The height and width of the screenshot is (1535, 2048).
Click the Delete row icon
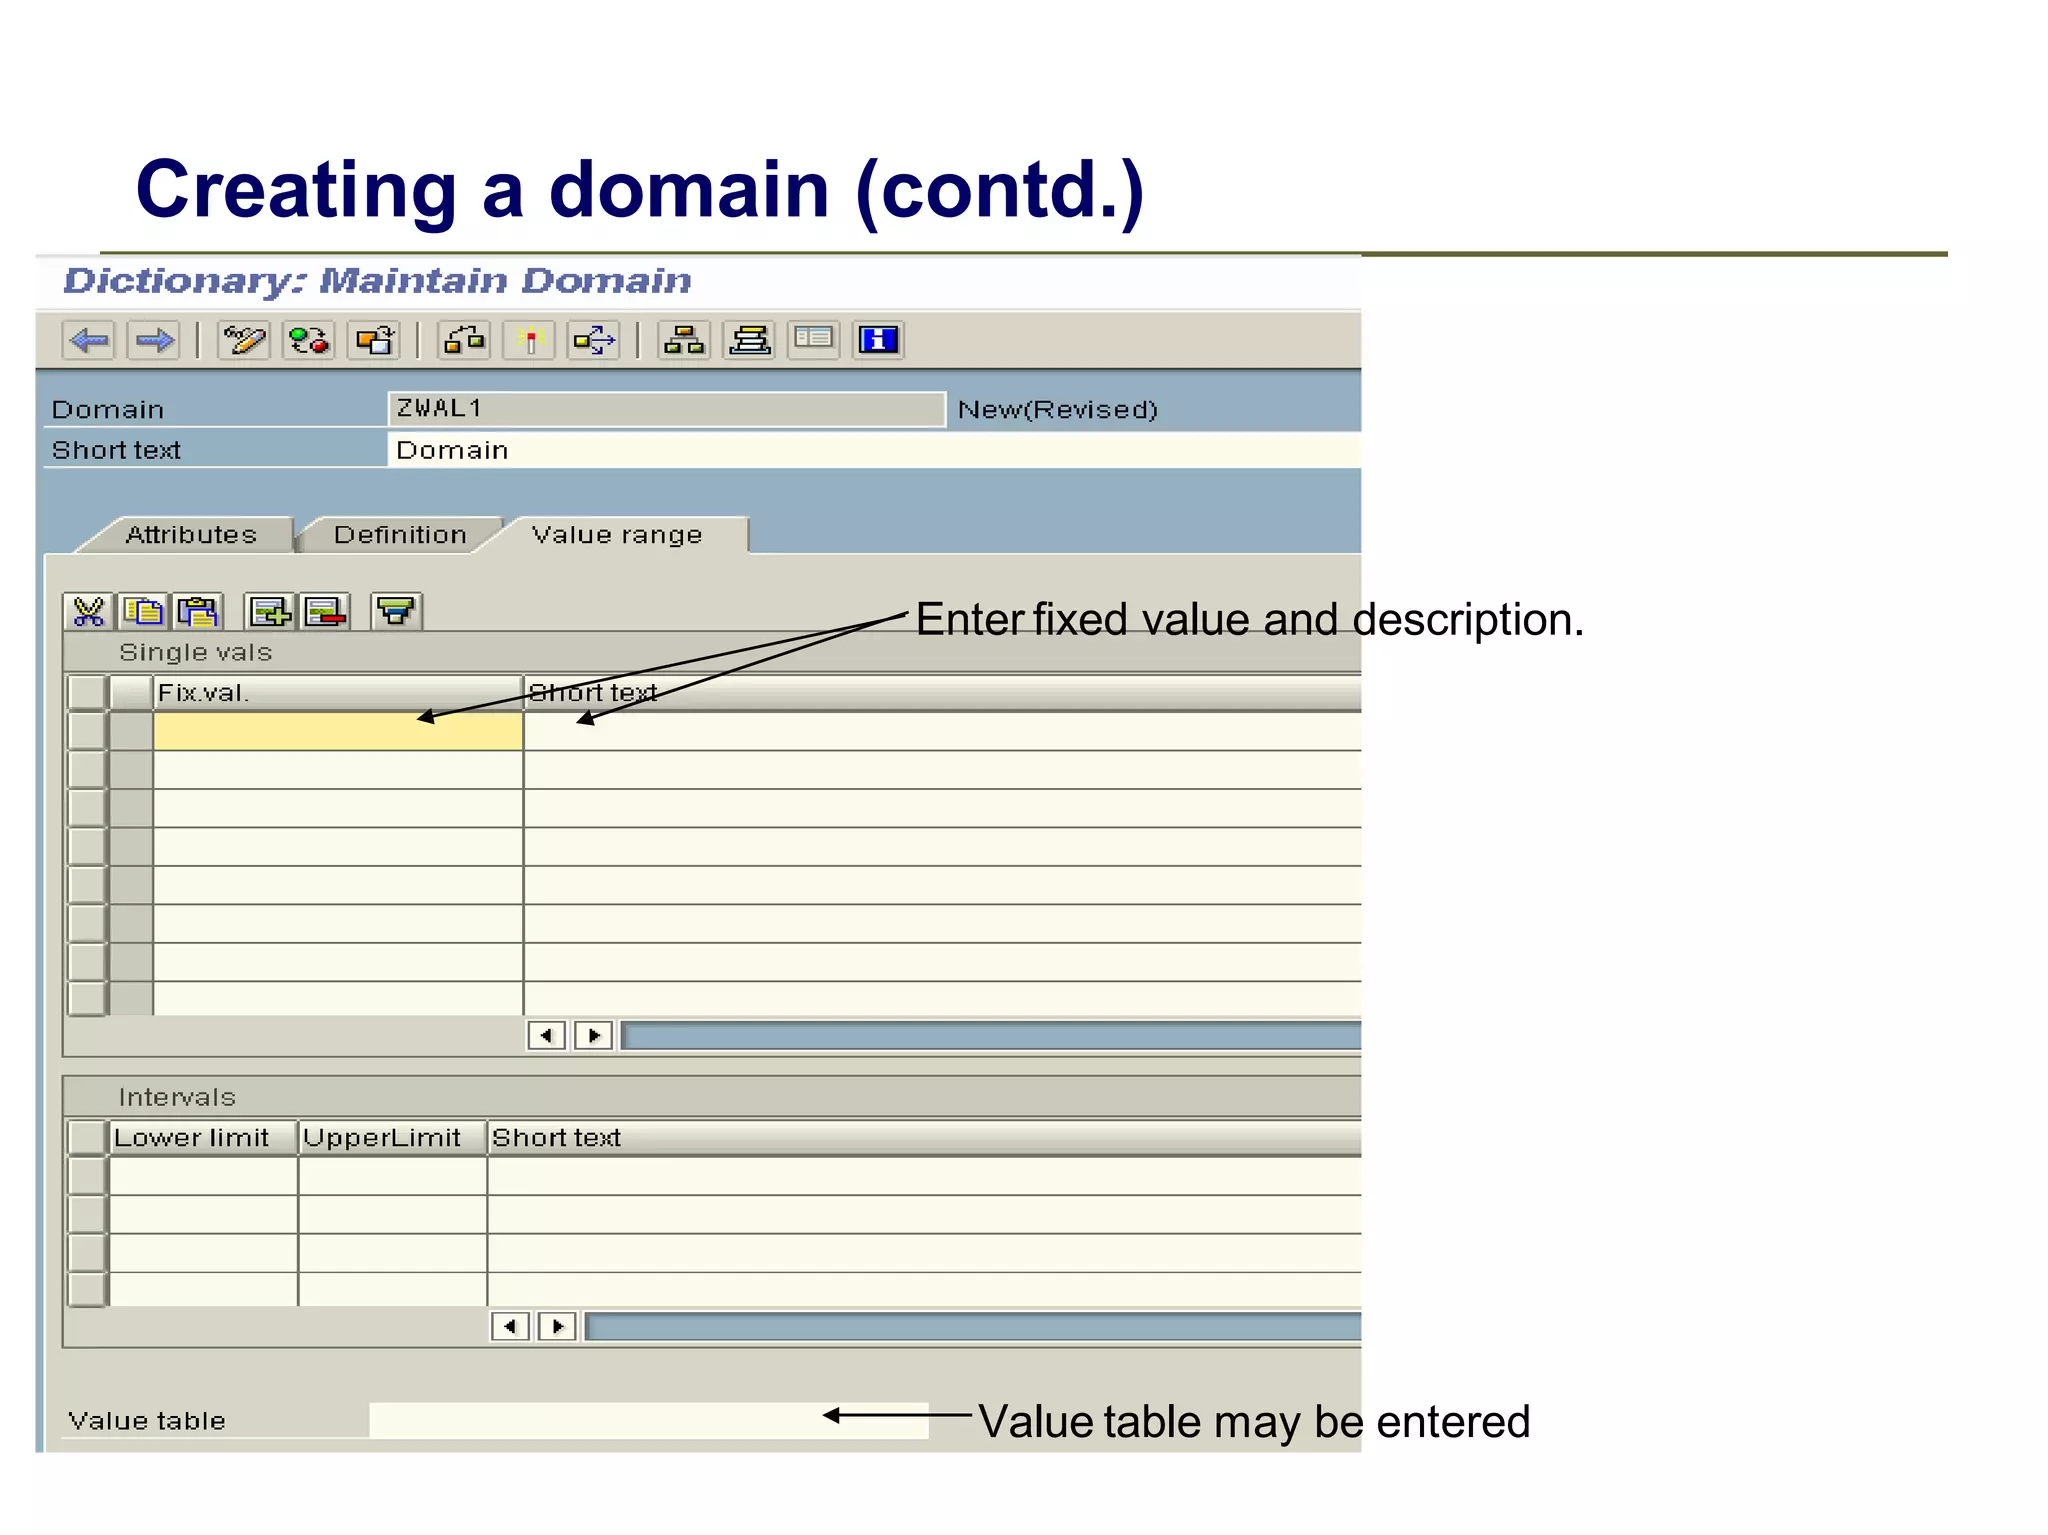pos(326,611)
